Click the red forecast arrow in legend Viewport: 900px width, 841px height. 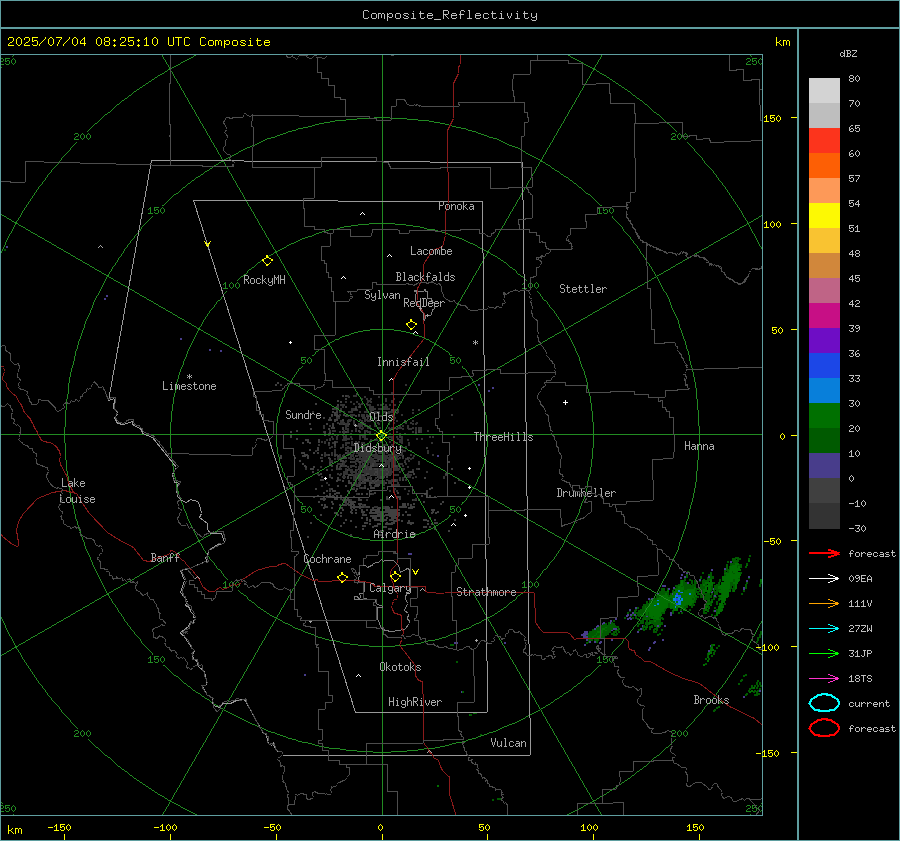click(x=824, y=553)
